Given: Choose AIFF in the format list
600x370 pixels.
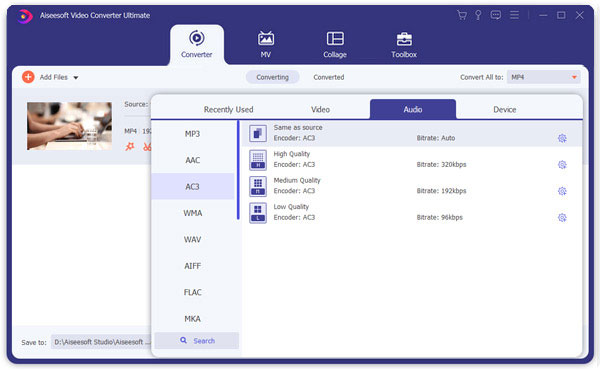Looking at the screenshot, I should pyautogui.click(x=192, y=266).
